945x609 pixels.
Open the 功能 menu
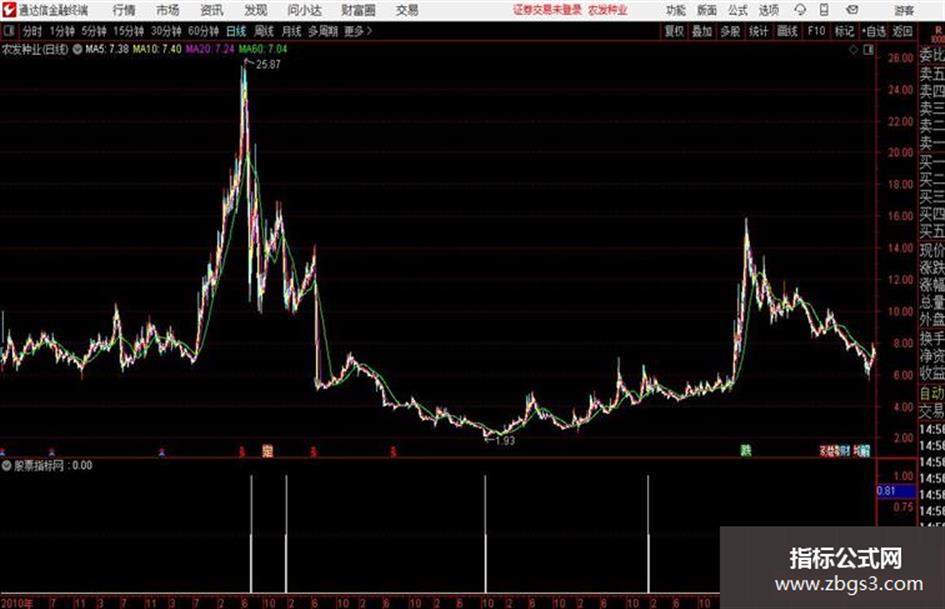click(676, 10)
